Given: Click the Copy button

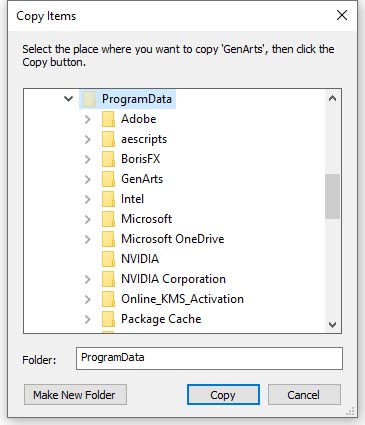Looking at the screenshot, I should (223, 395).
